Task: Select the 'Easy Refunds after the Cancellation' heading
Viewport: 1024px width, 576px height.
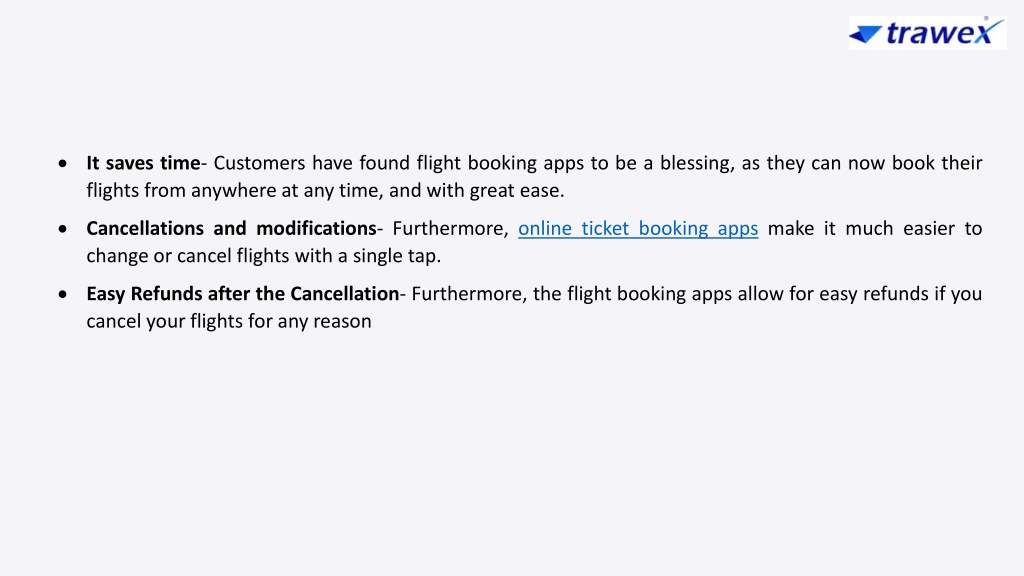Action: [242, 294]
